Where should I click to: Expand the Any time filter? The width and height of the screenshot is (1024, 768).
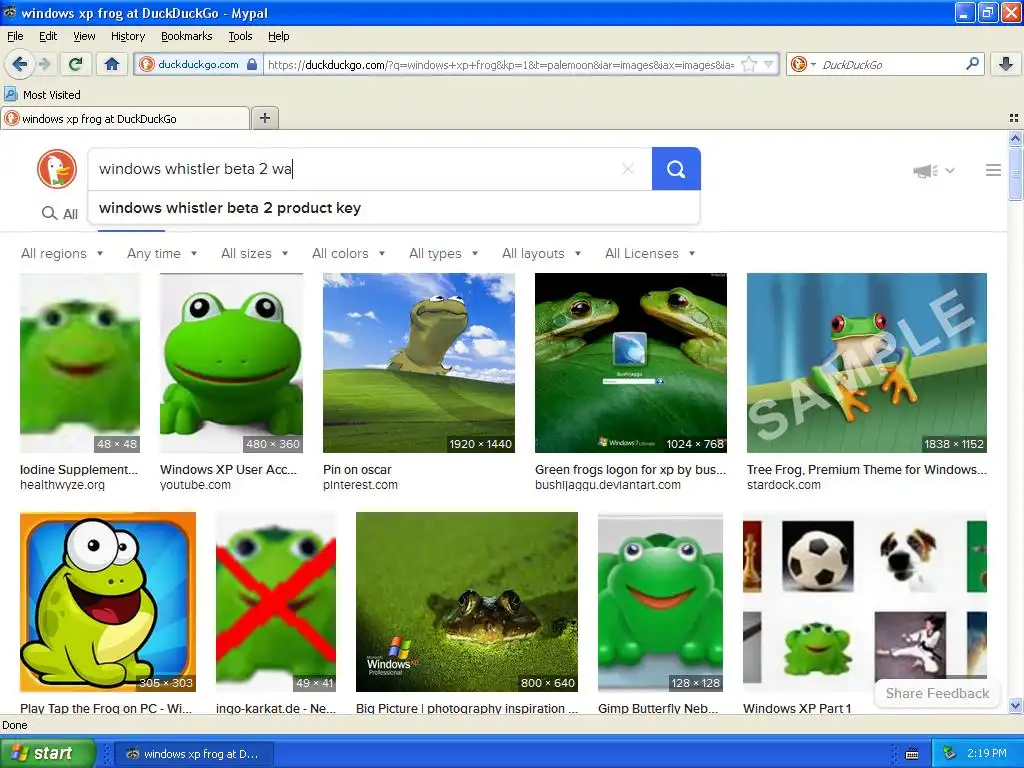[x=162, y=253]
